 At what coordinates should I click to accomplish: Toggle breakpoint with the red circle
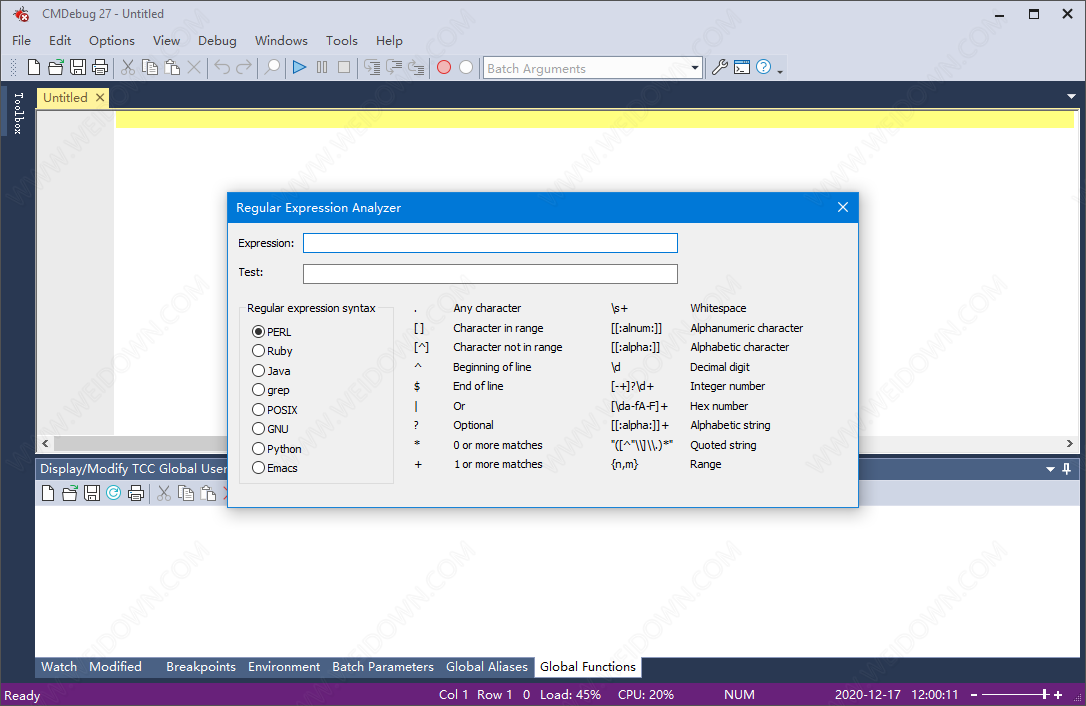[x=444, y=67]
